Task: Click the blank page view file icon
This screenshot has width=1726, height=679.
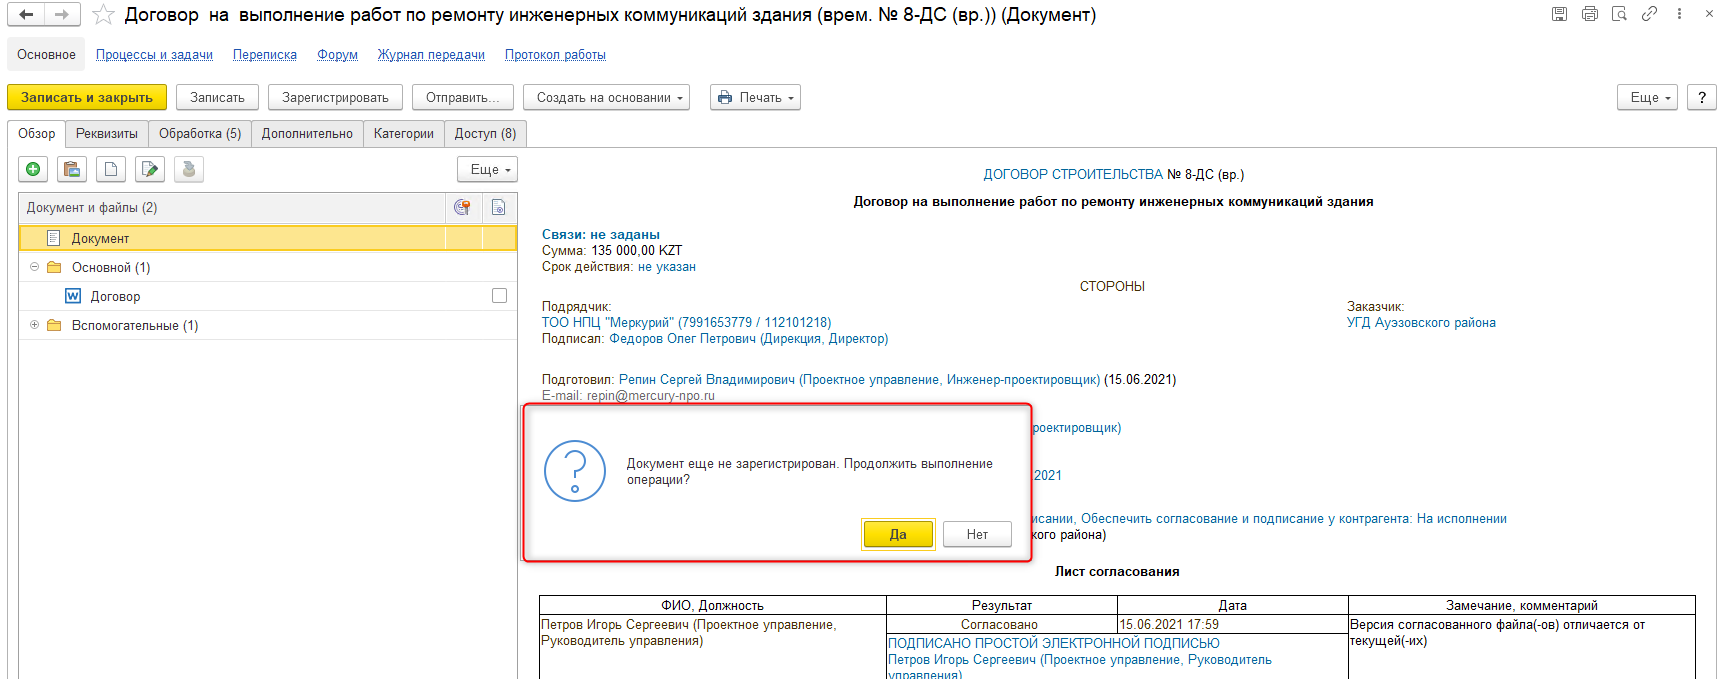Action: pos(111,170)
